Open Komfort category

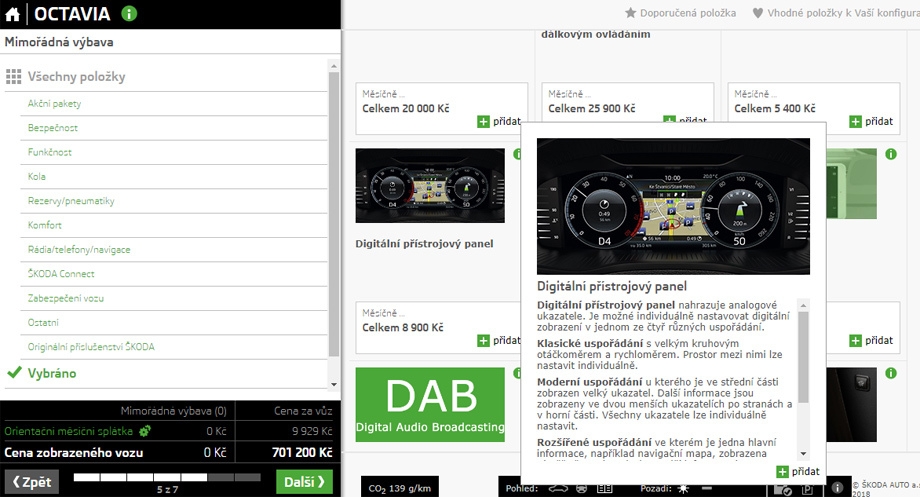[x=45, y=225]
